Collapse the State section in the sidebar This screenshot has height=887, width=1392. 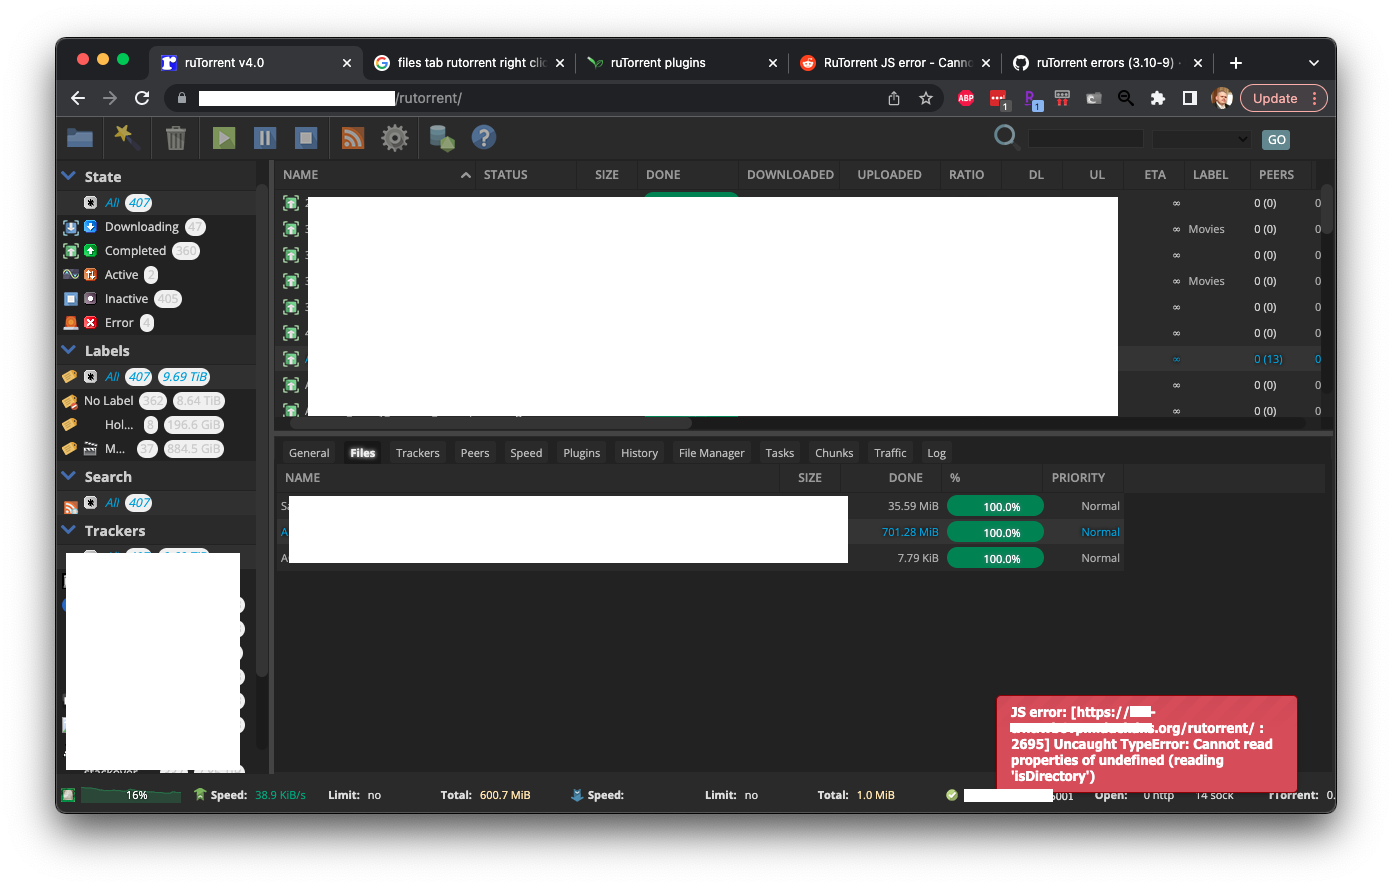pyautogui.click(x=68, y=175)
